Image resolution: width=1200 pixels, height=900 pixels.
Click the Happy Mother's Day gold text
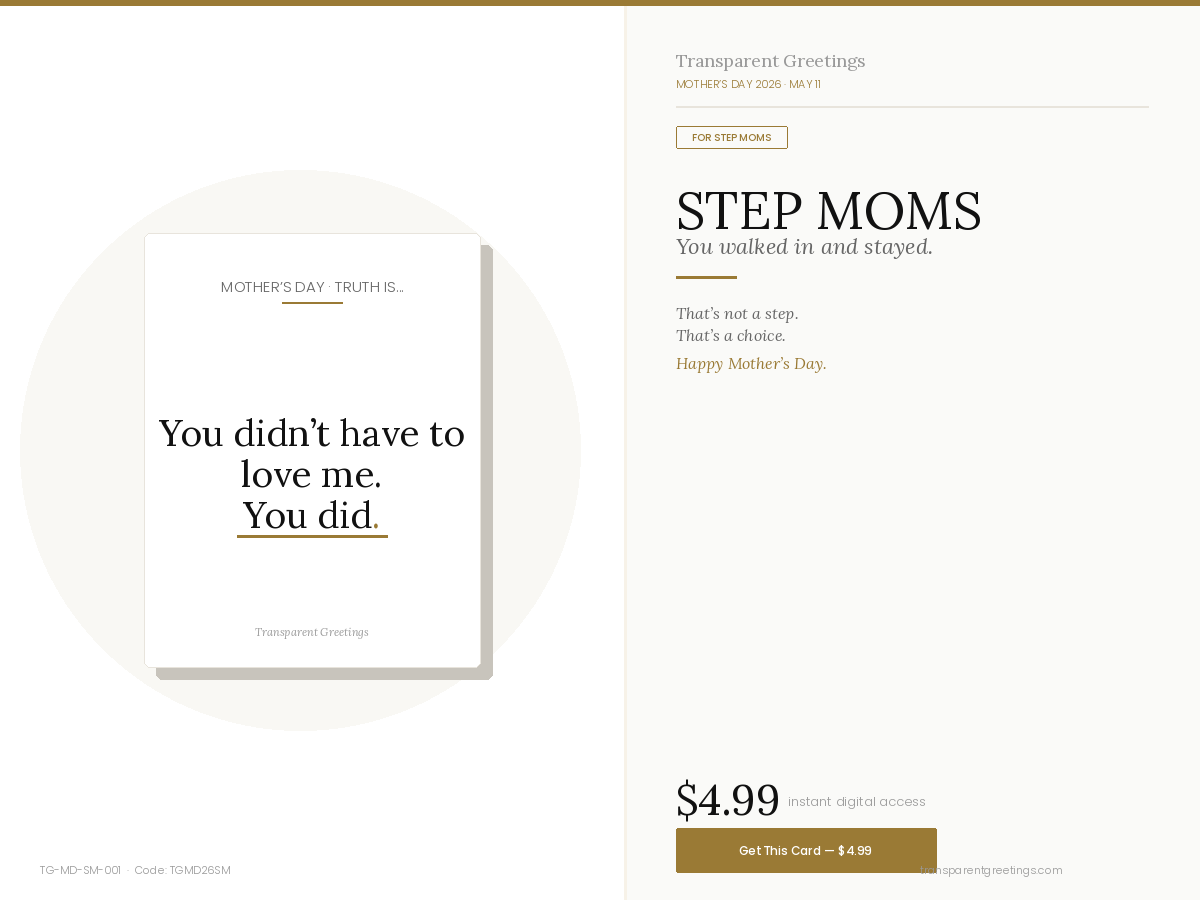[x=751, y=363]
